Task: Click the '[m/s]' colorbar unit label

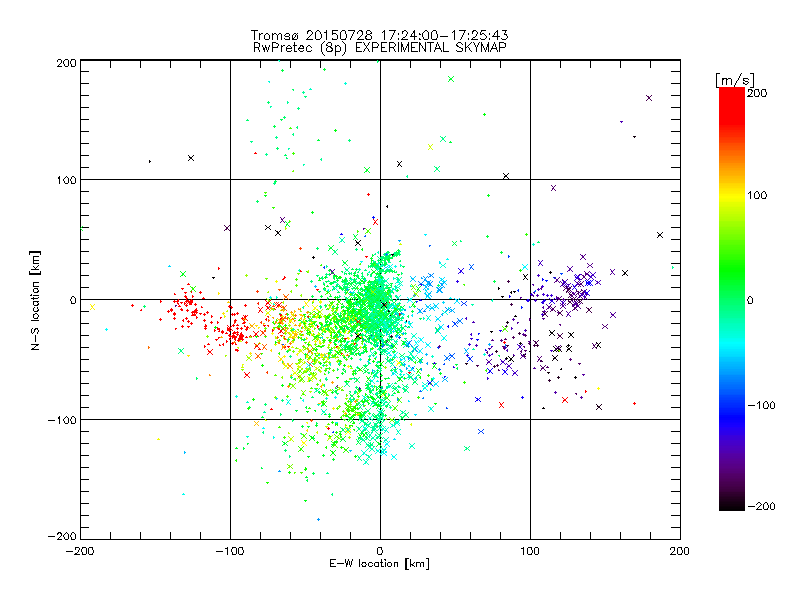Action: click(x=735, y=80)
